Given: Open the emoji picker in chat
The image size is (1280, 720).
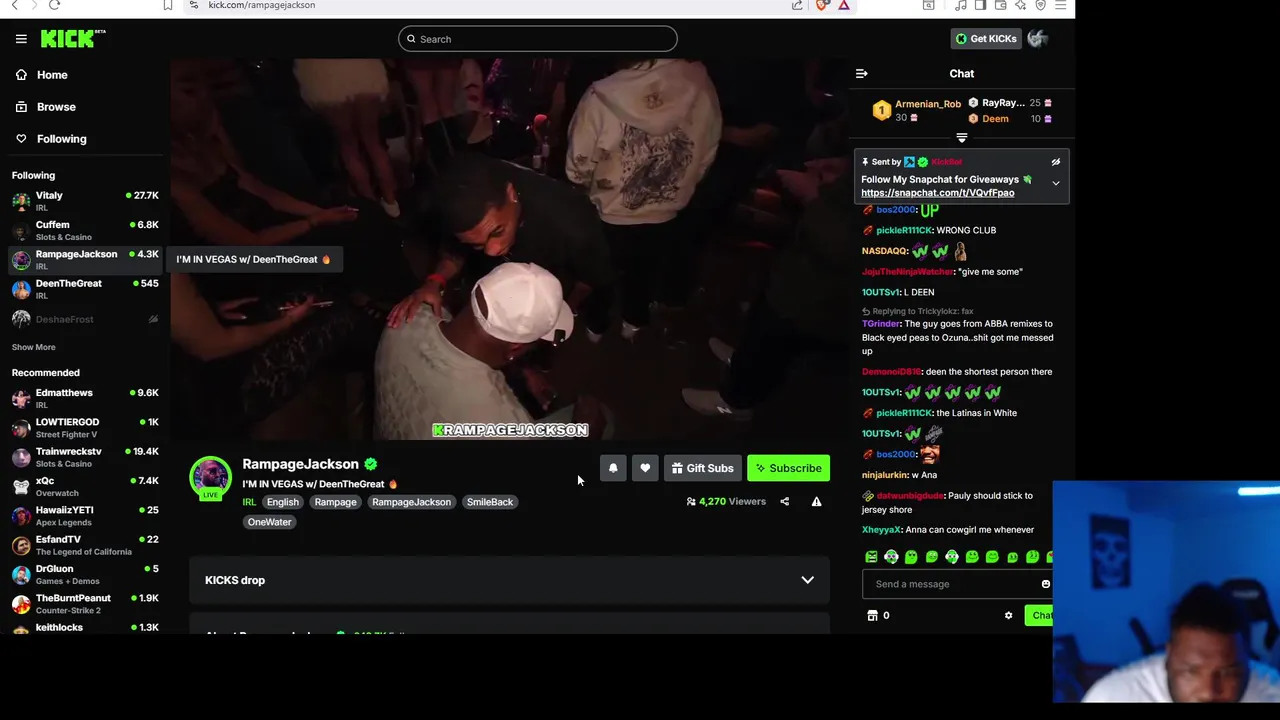Looking at the screenshot, I should (1046, 584).
